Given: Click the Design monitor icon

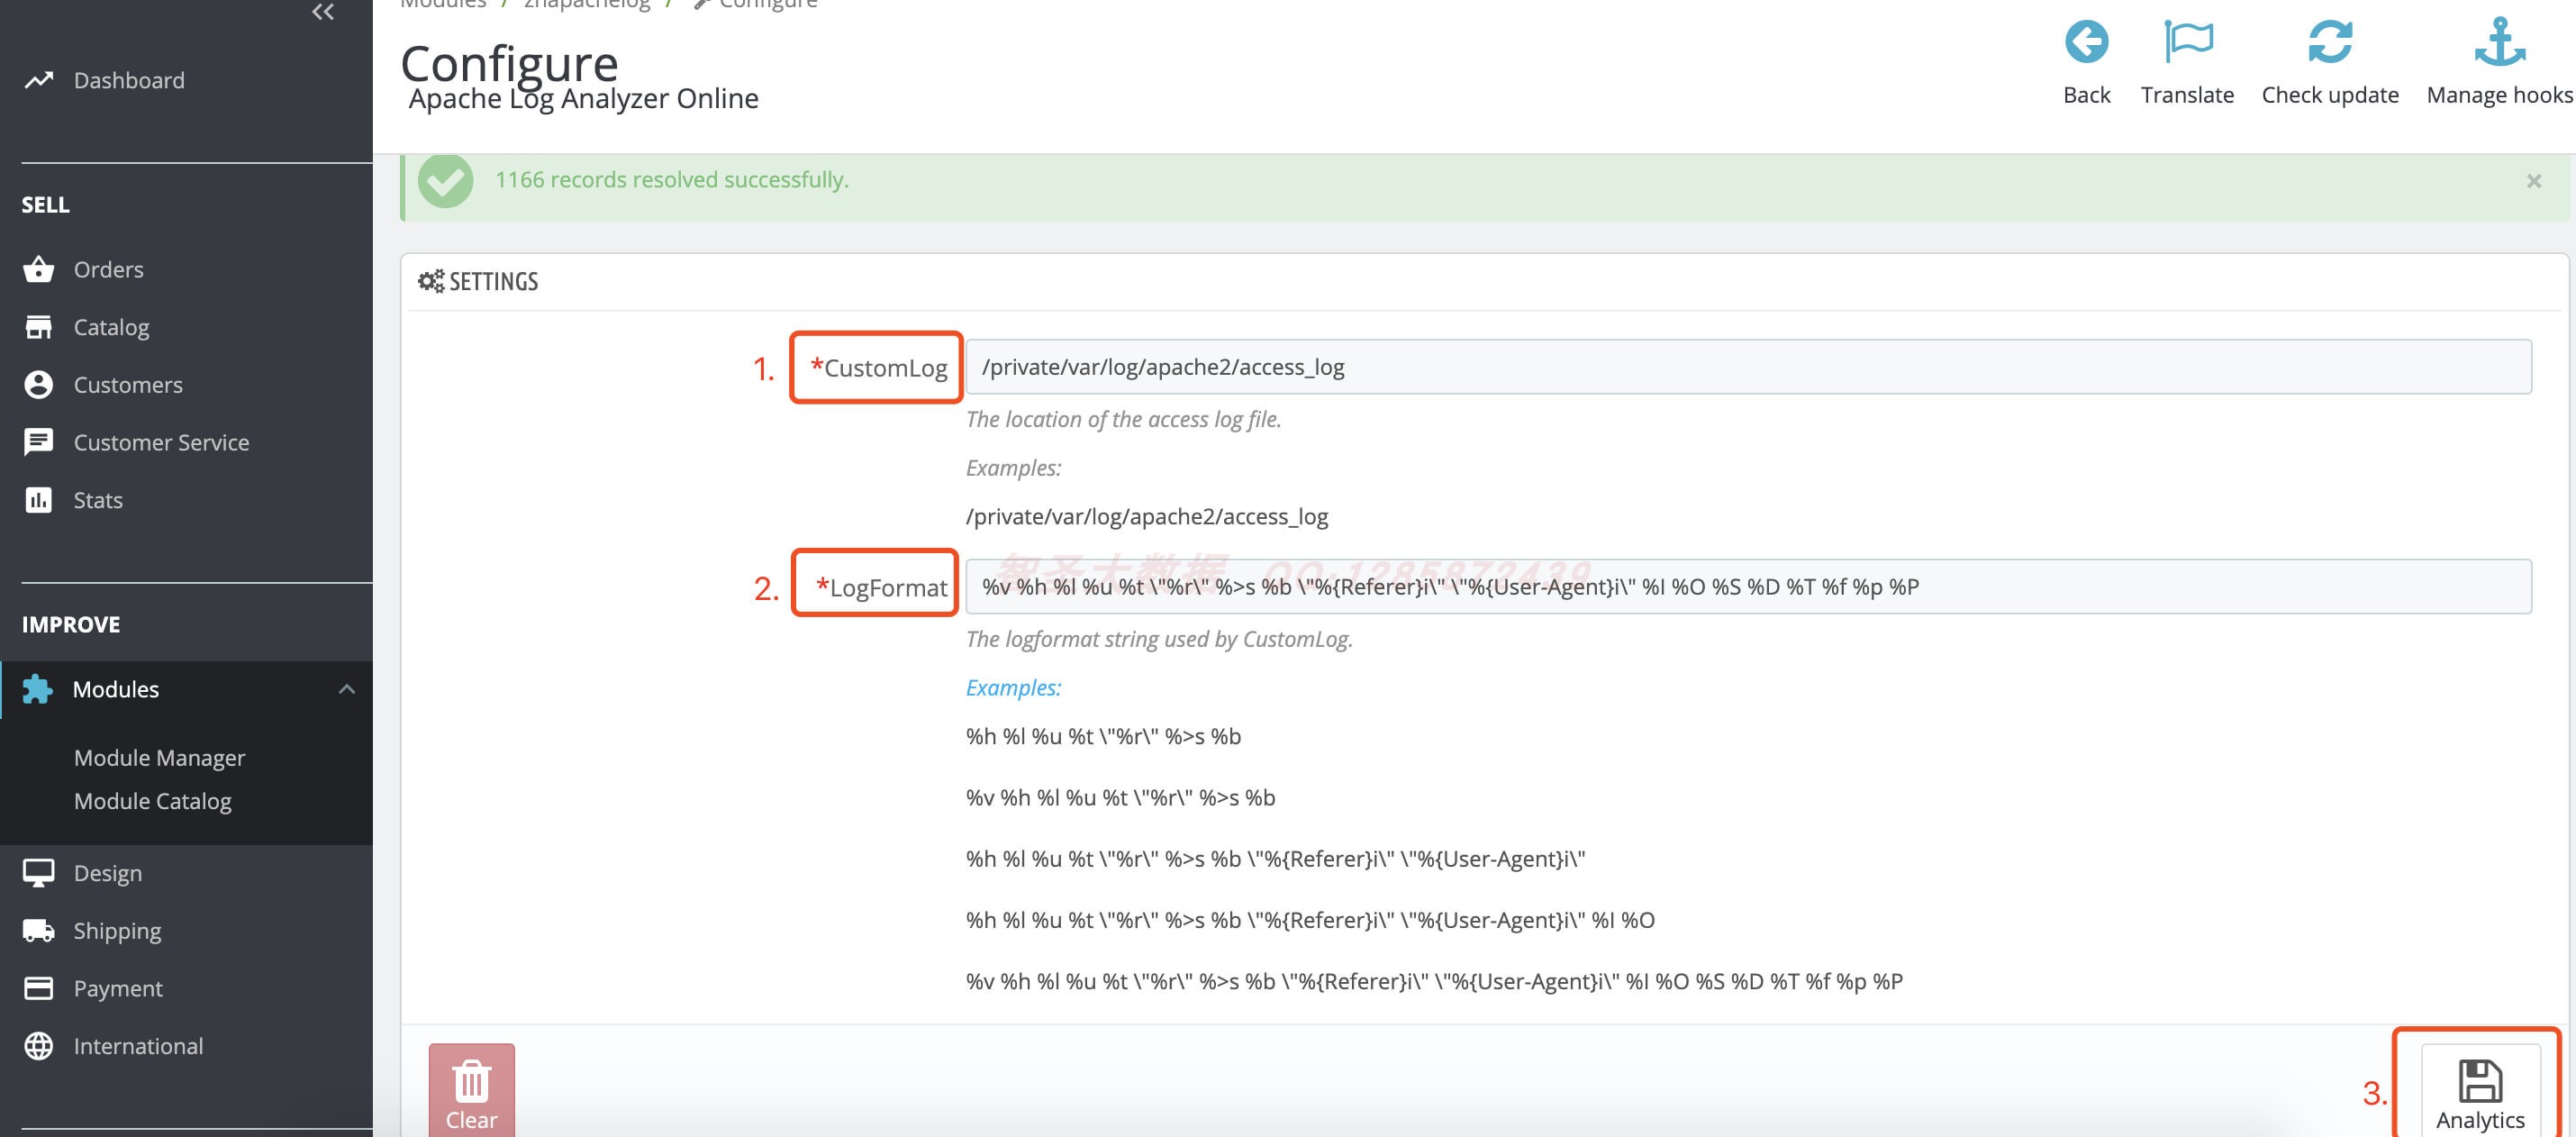Looking at the screenshot, I should pyautogui.click(x=39, y=873).
